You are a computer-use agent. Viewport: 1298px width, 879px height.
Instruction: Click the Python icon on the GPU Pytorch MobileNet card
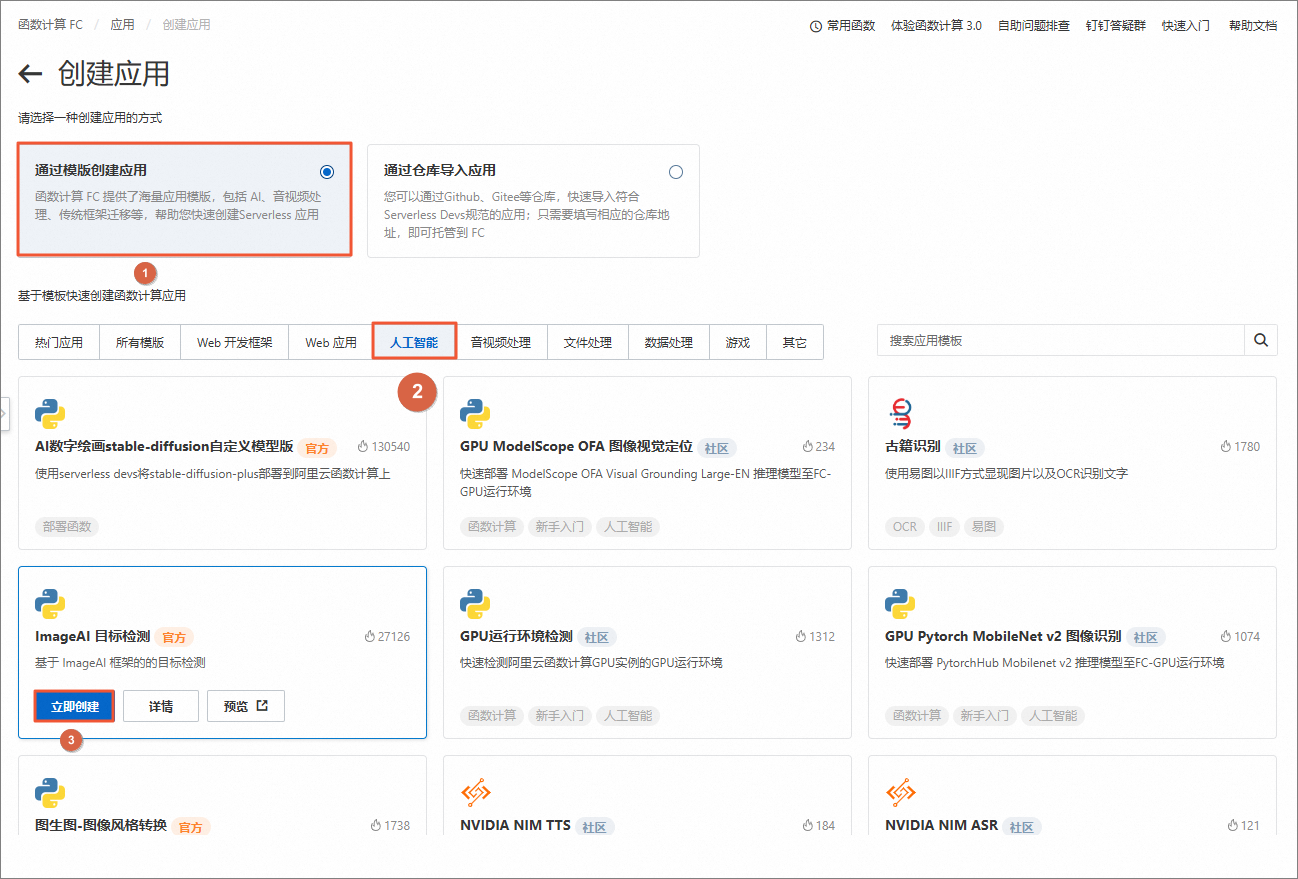point(900,603)
